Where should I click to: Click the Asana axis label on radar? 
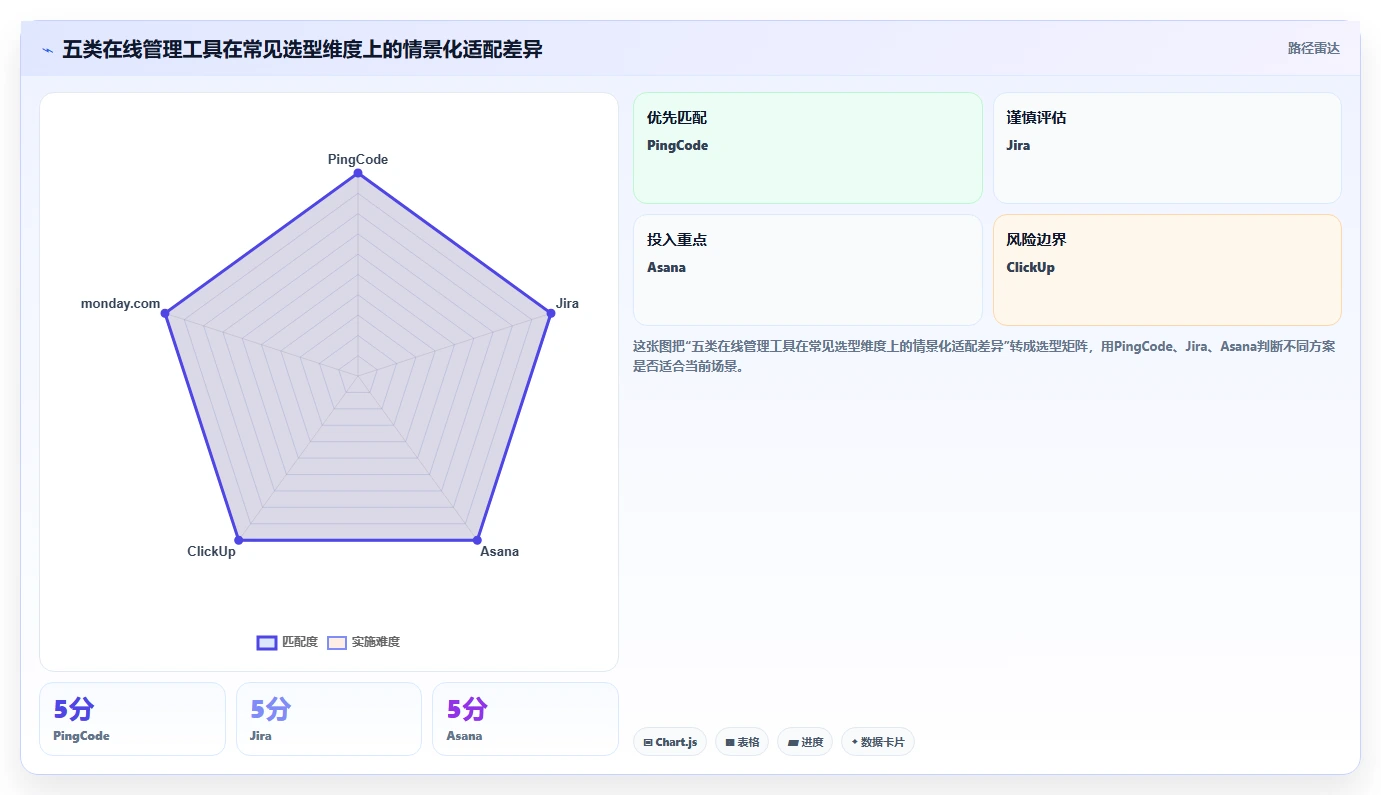click(x=499, y=551)
